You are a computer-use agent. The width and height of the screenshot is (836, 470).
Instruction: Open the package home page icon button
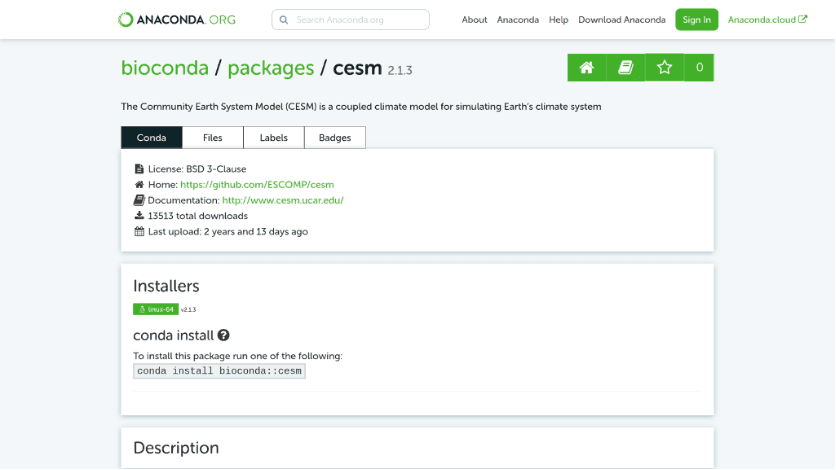coord(586,68)
